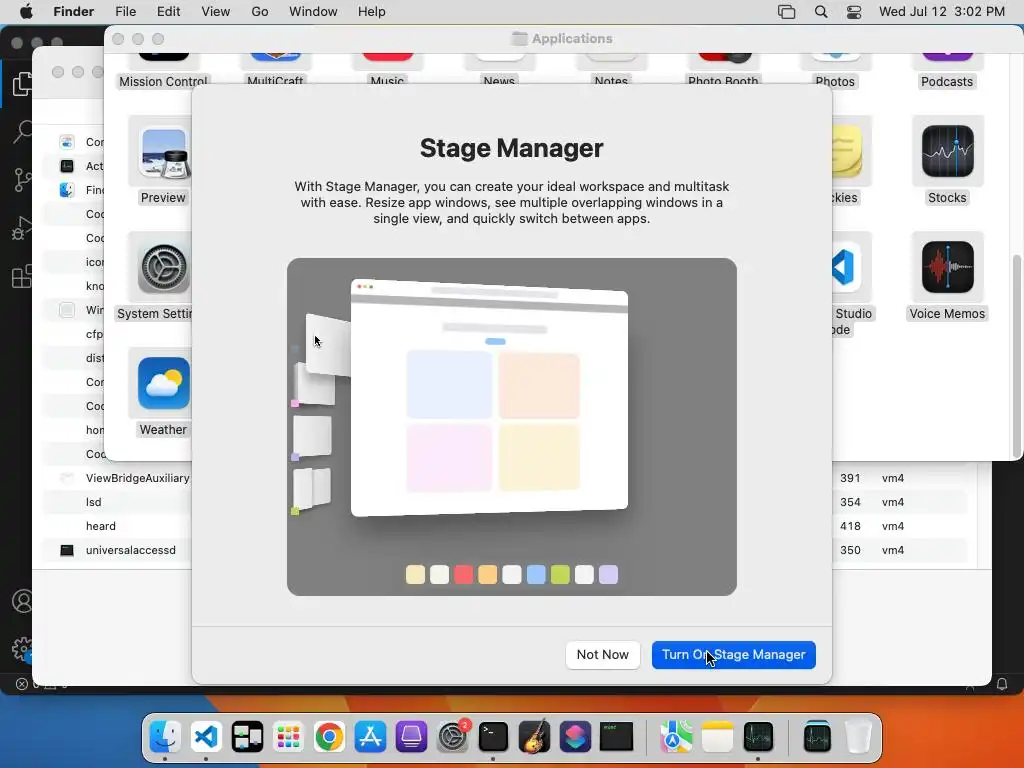Image resolution: width=1024 pixels, height=768 pixels.
Task: Open the Window menu
Action: (x=313, y=12)
